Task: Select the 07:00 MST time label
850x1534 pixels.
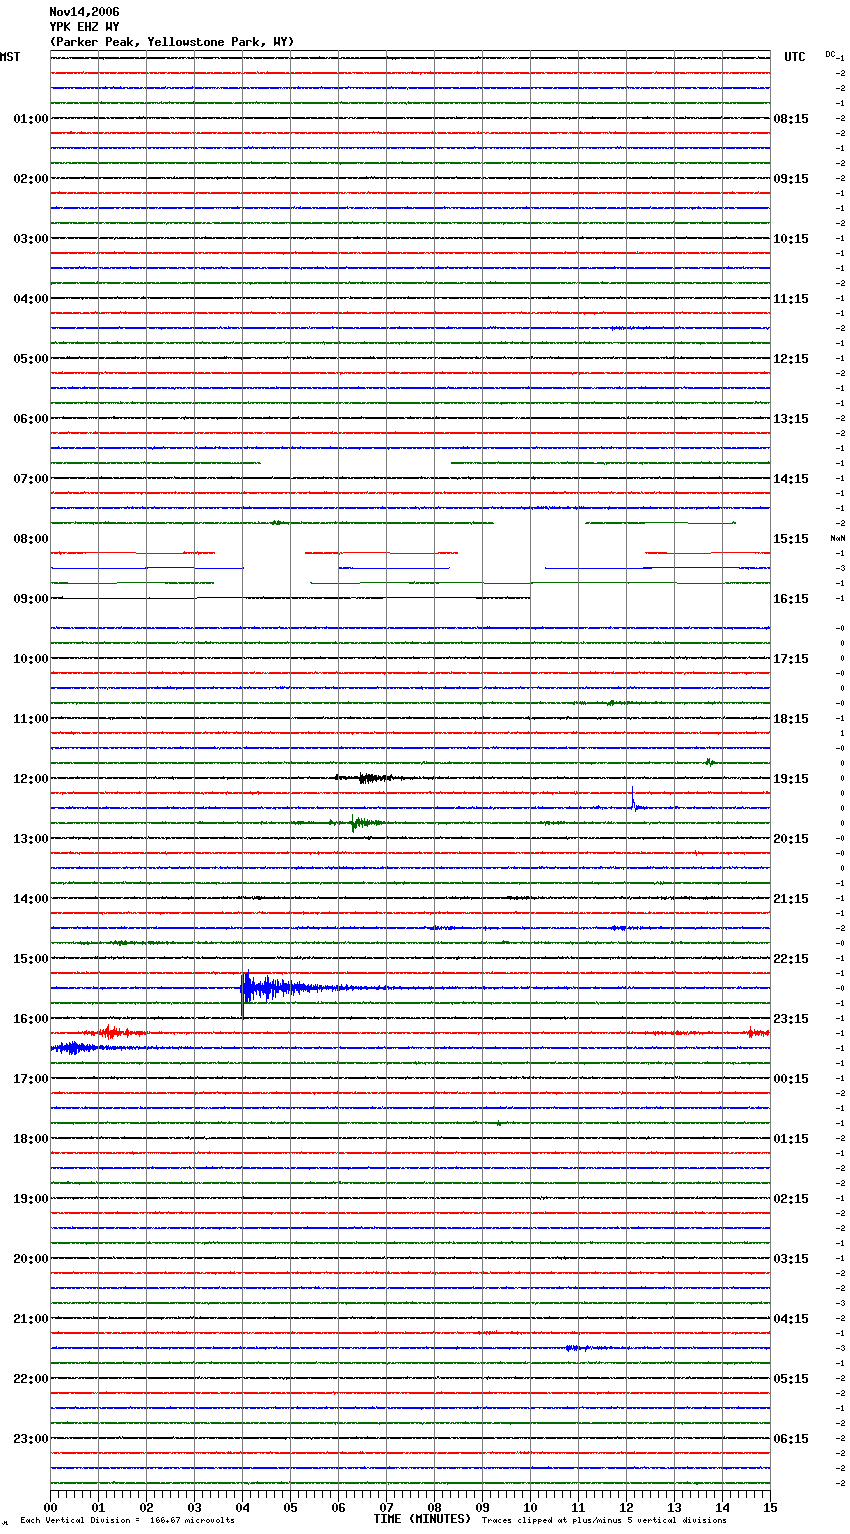Action: (31, 479)
